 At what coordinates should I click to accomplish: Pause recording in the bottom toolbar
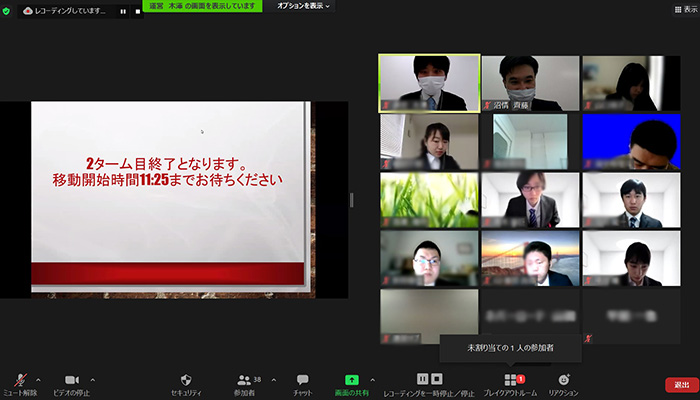pyautogui.click(x=423, y=380)
